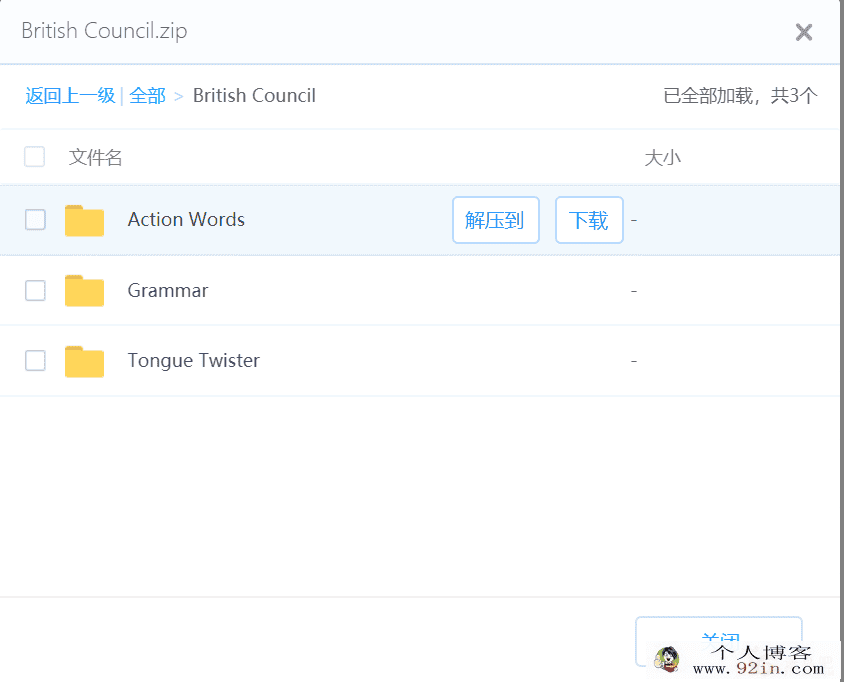Open the Action Words folder icon
The image size is (844, 682).
click(x=85, y=221)
